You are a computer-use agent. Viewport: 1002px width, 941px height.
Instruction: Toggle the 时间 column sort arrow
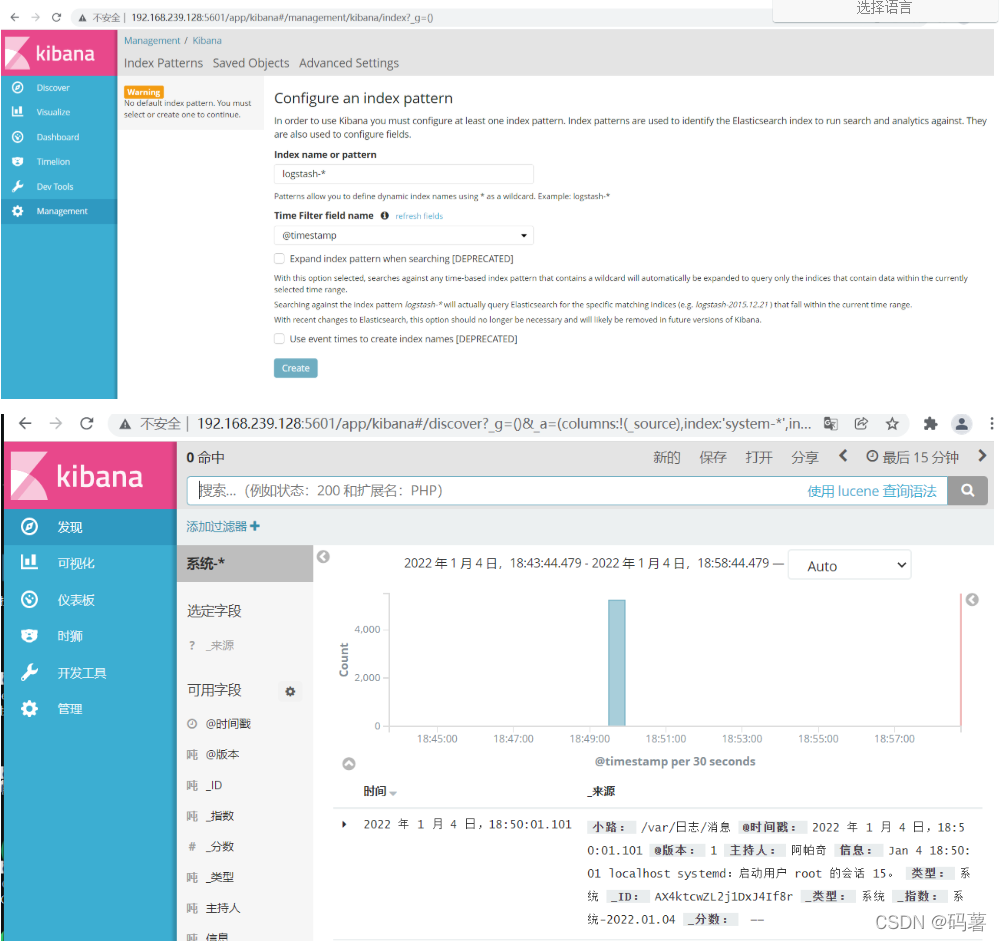(393, 793)
